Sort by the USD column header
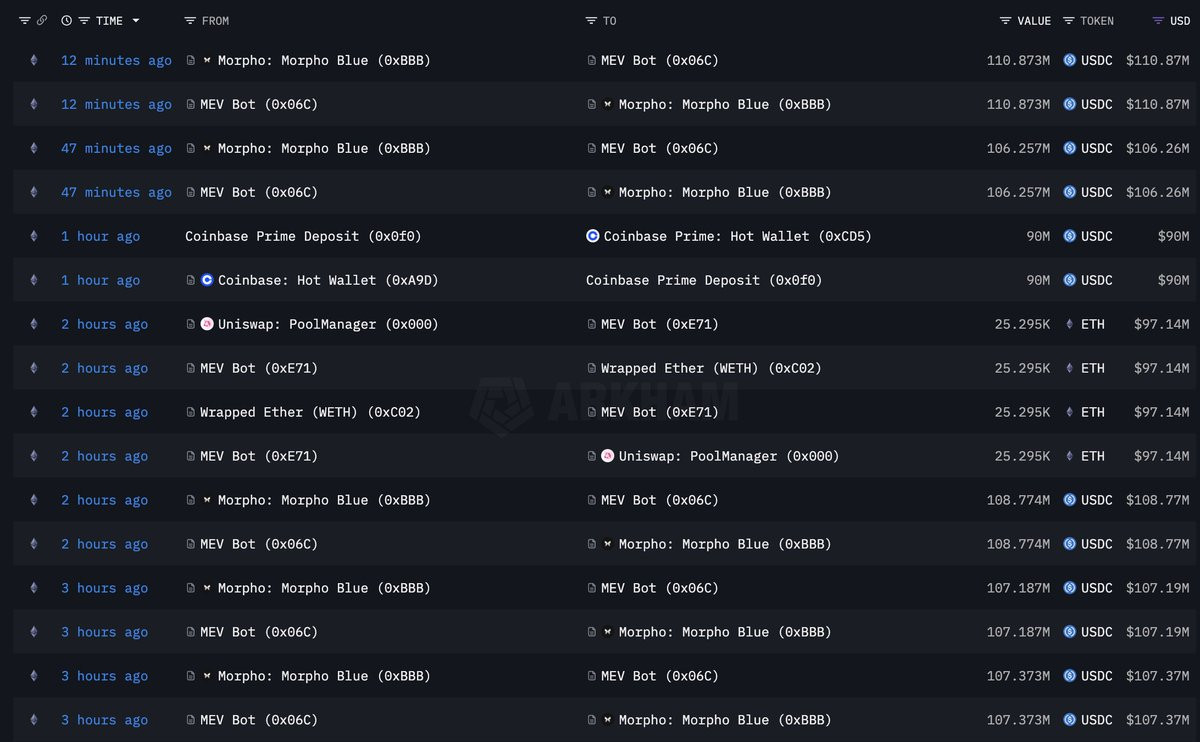The image size is (1200, 742). 1180,20
